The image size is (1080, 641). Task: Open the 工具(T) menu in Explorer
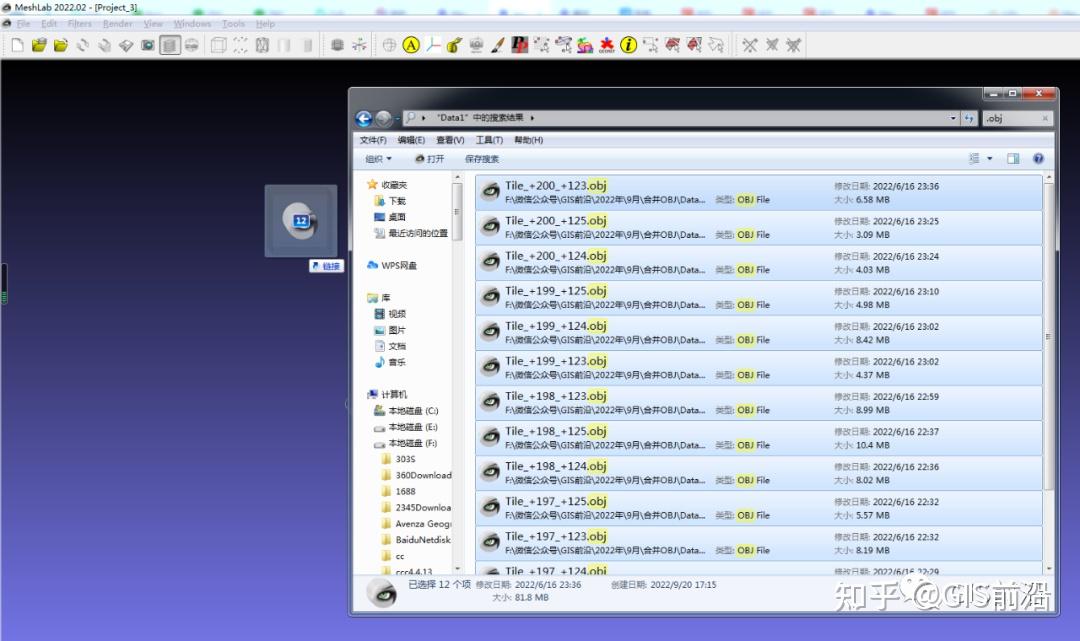tap(487, 140)
